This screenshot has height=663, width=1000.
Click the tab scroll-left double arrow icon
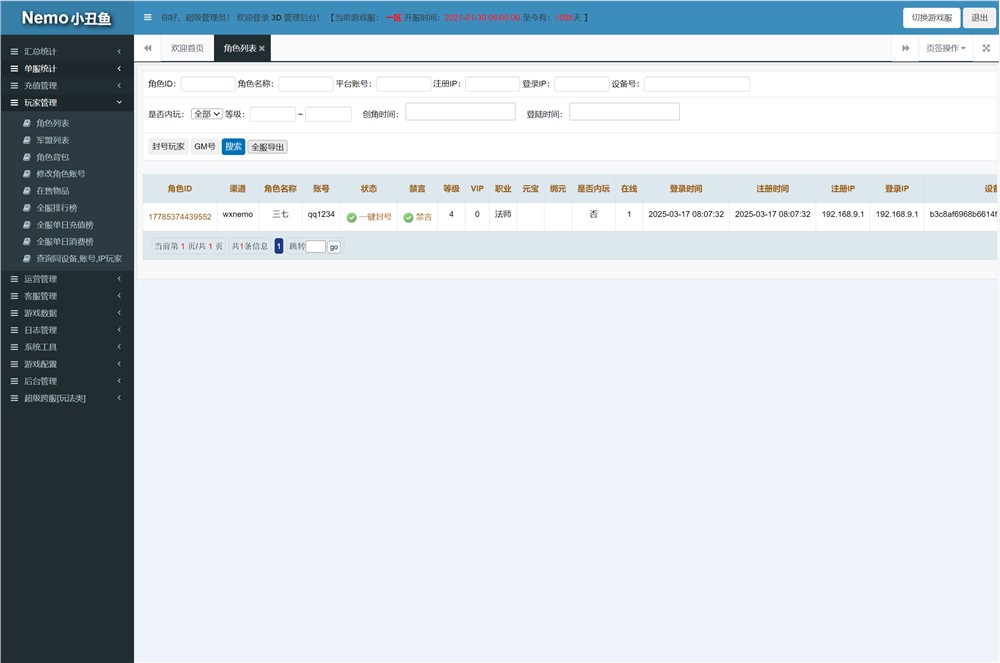147,48
